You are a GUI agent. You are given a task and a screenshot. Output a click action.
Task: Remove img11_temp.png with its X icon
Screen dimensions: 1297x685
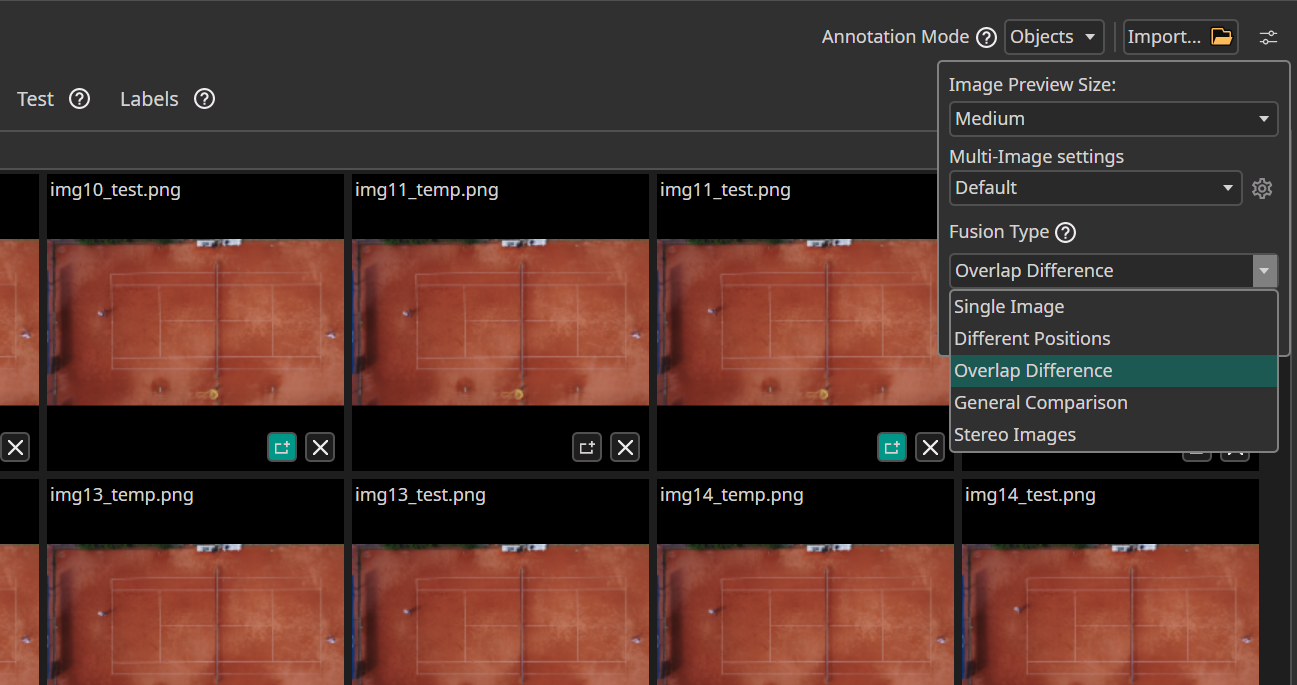point(625,447)
